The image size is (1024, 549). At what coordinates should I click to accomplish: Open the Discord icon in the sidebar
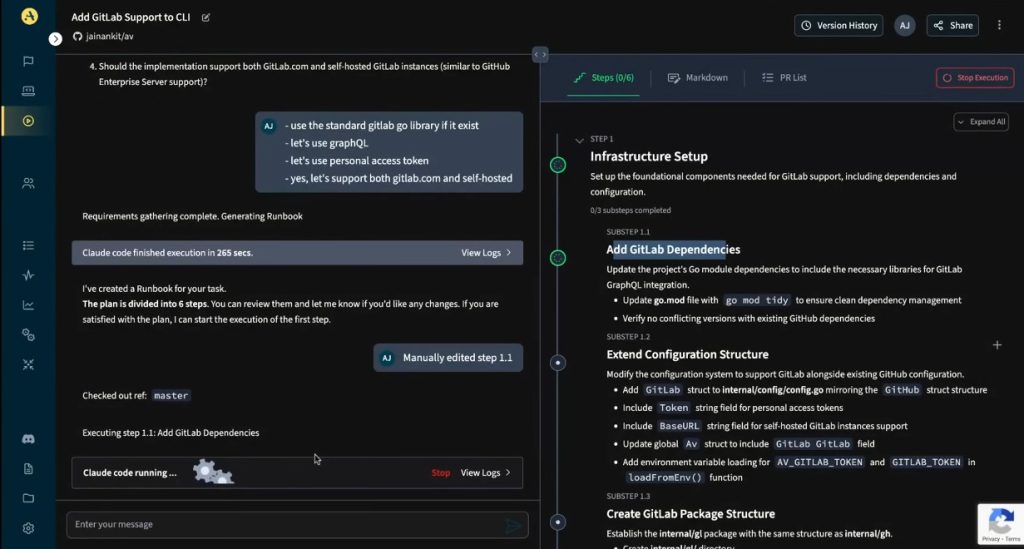28,439
